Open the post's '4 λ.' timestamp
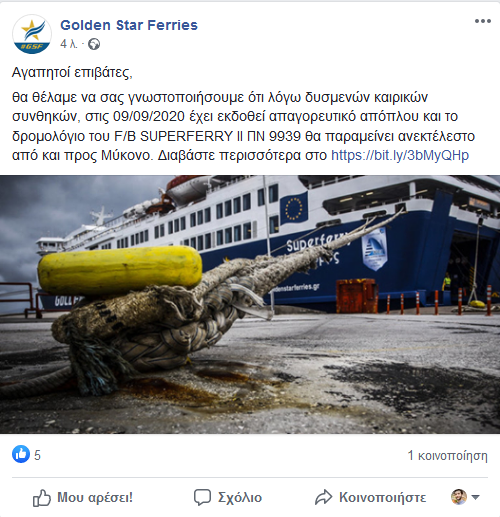This screenshot has height=517, width=500. (69, 44)
